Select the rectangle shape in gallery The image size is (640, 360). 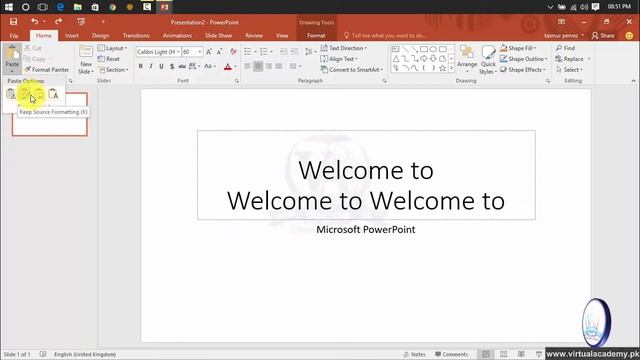pyautogui.click(x=424, y=49)
